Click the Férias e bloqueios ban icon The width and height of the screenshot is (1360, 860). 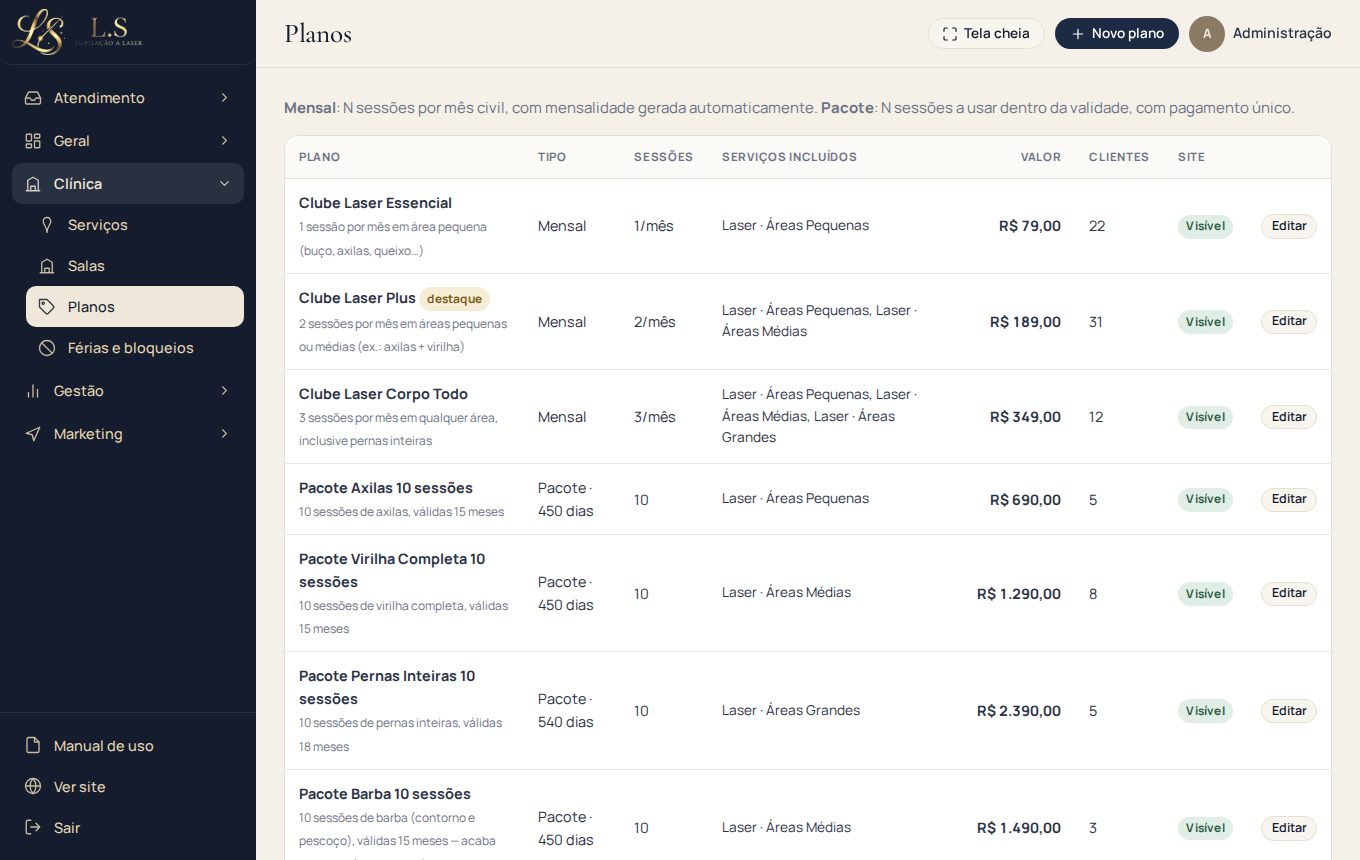[x=47, y=348]
